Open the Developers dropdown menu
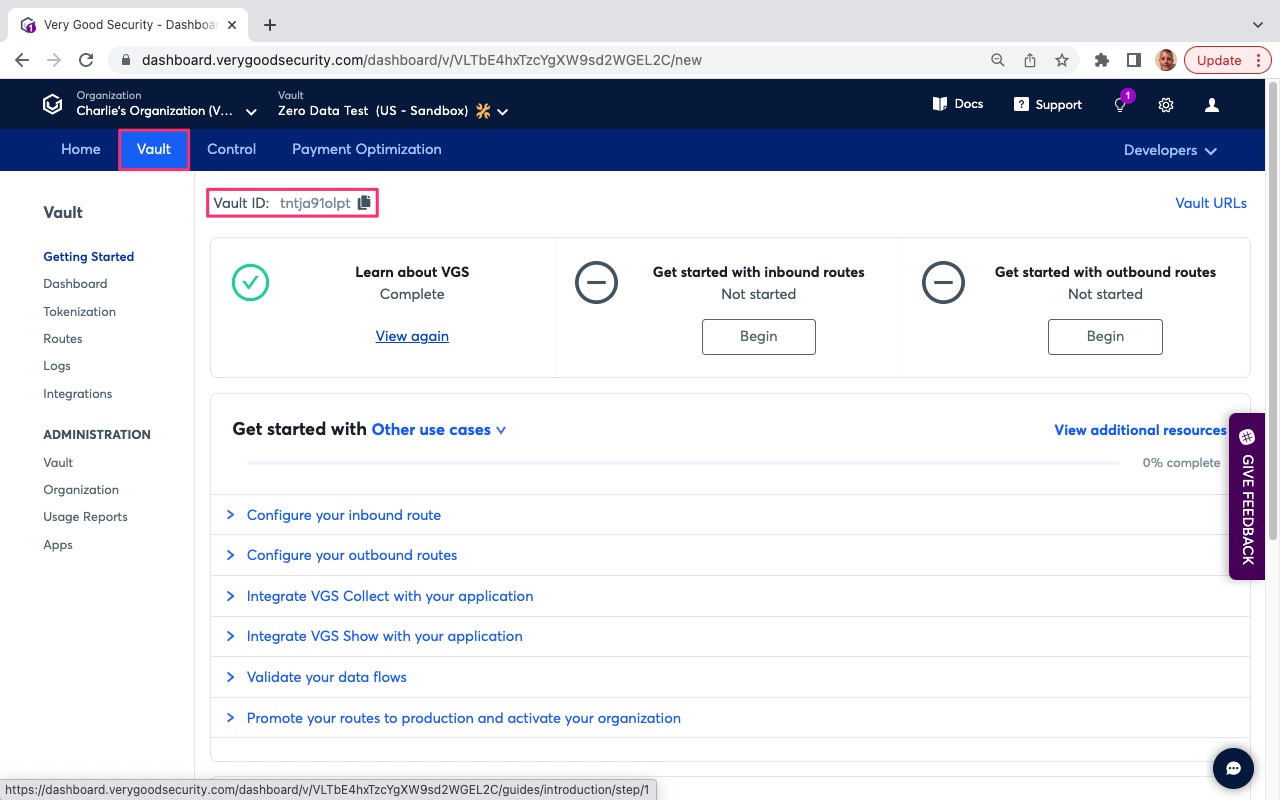 click(1170, 150)
